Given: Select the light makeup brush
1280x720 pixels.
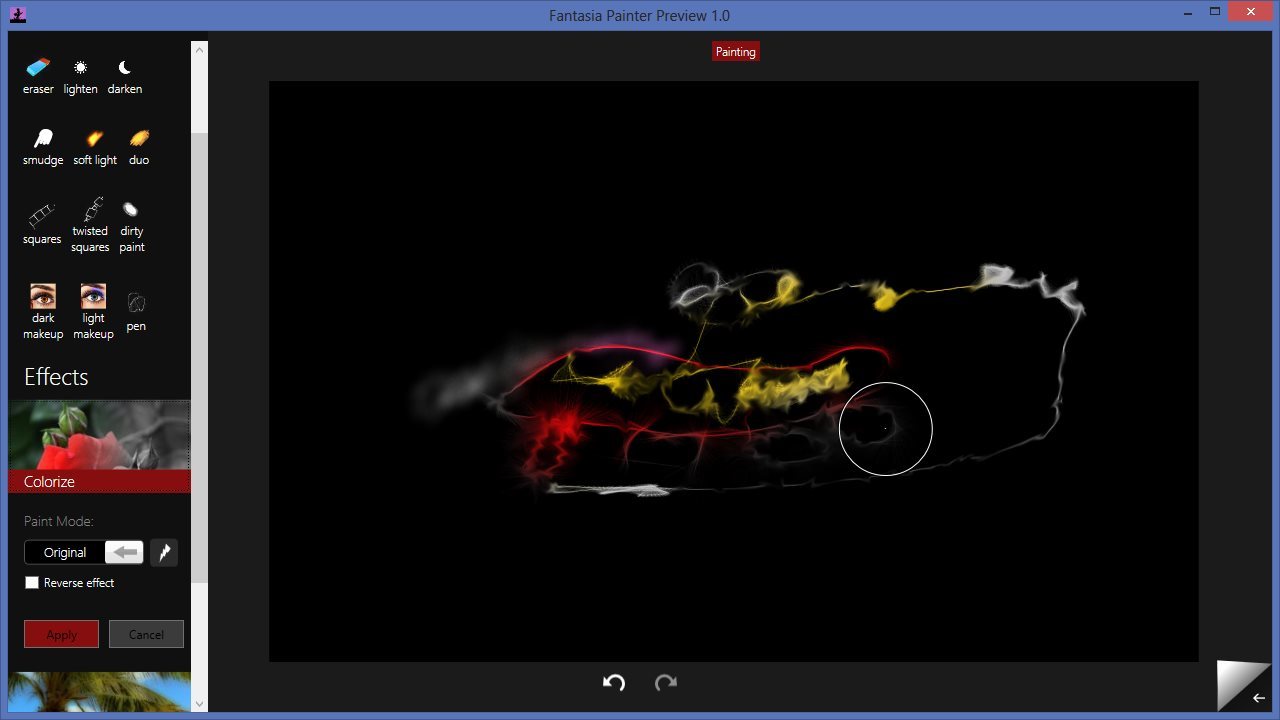Looking at the screenshot, I should [93, 310].
